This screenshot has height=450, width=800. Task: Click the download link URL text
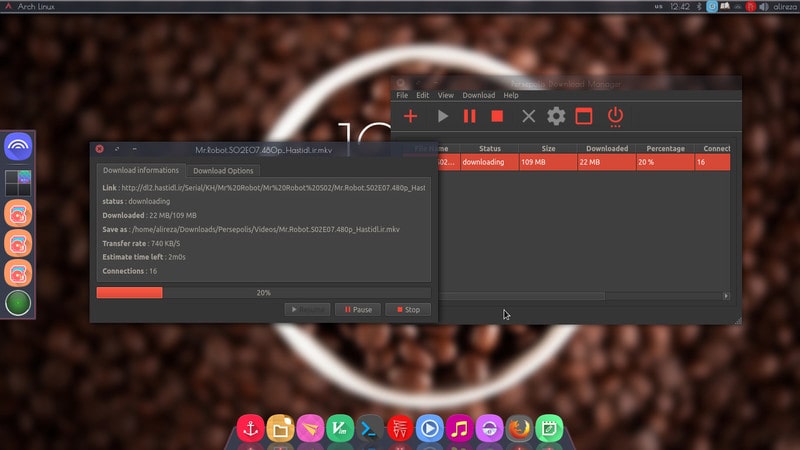tap(273, 188)
